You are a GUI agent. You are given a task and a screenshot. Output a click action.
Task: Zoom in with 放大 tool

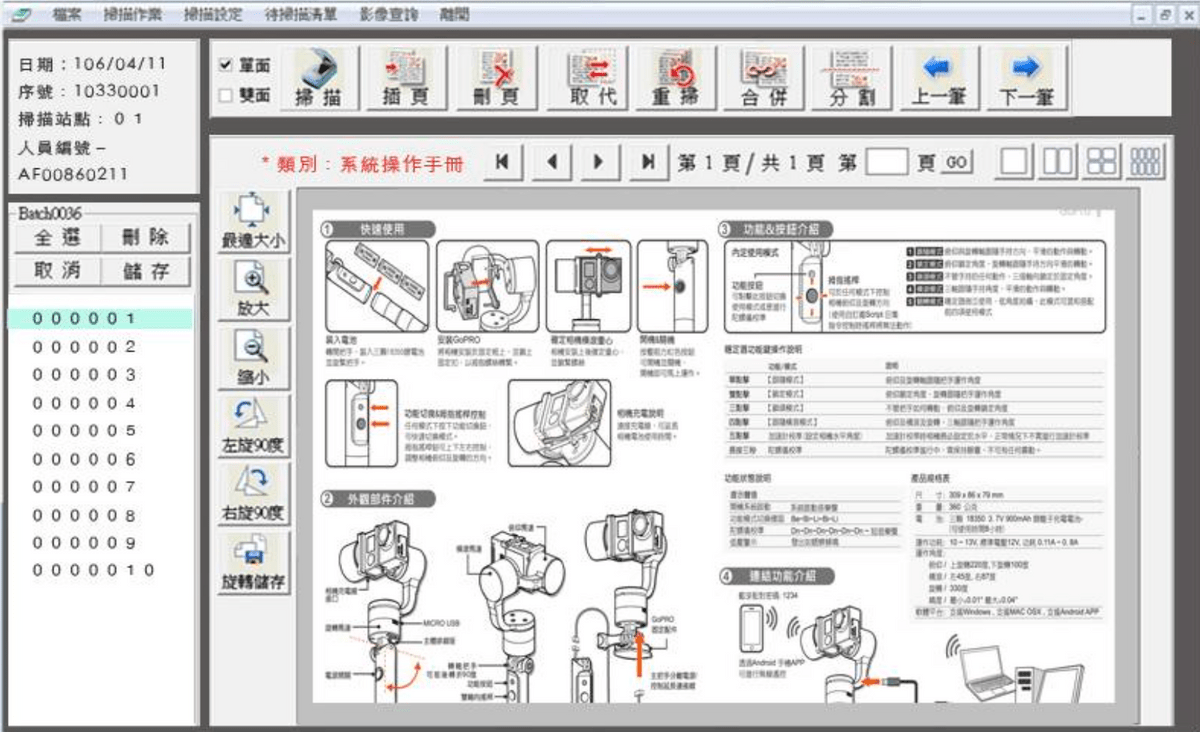(253, 291)
